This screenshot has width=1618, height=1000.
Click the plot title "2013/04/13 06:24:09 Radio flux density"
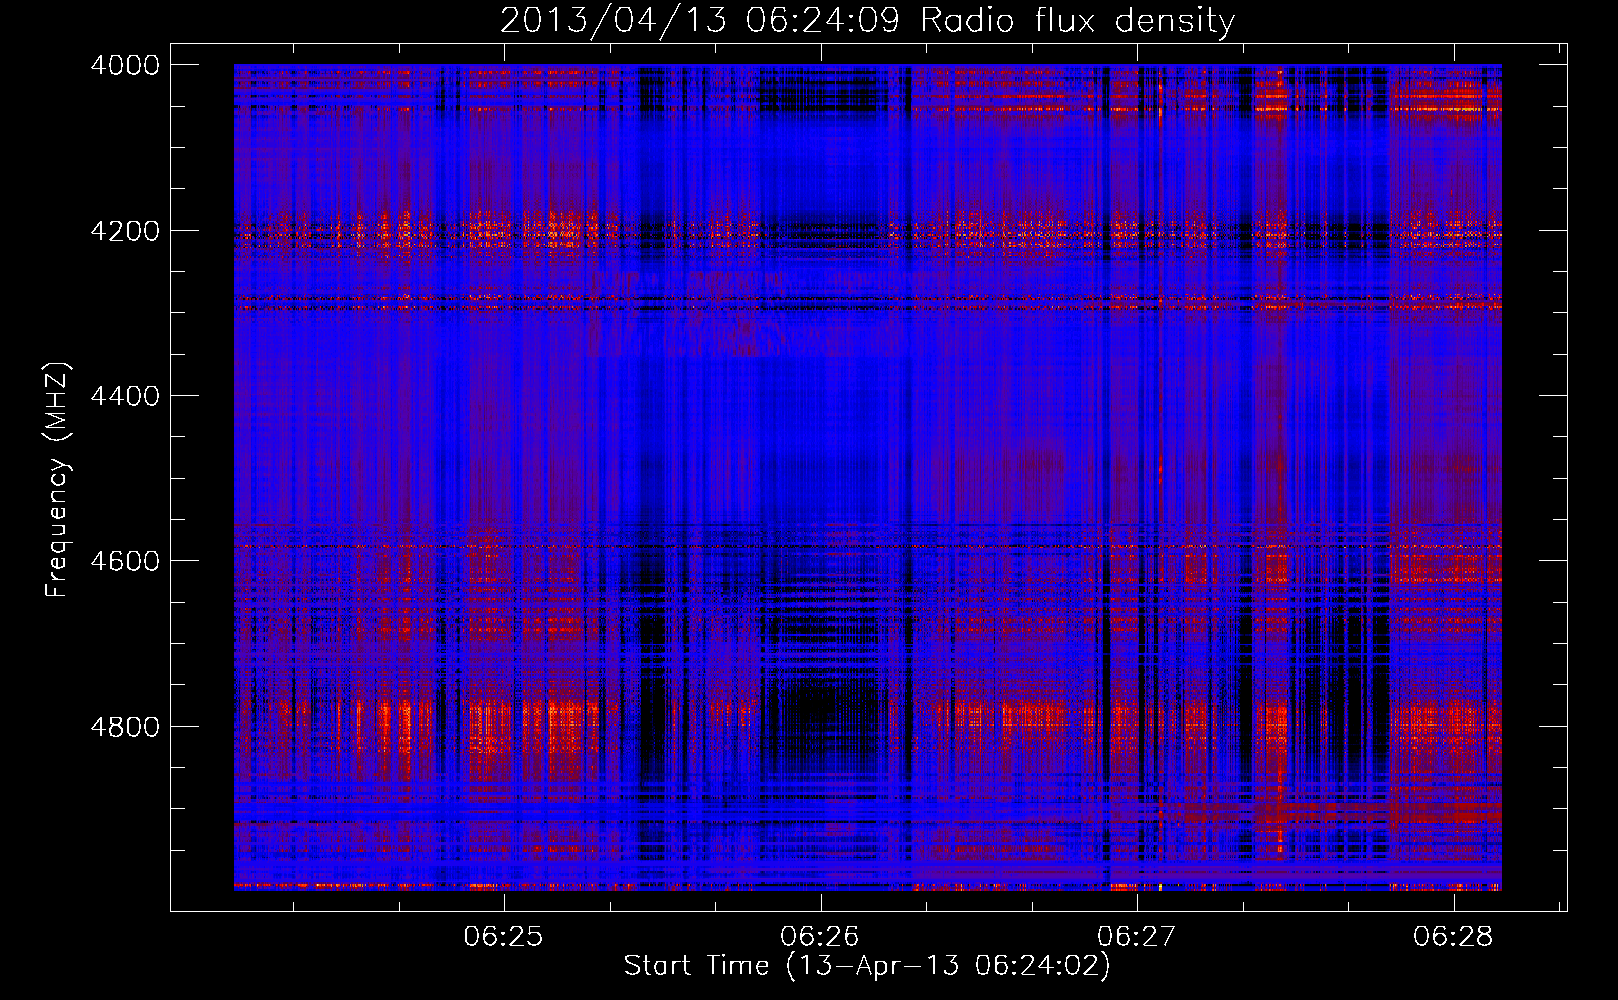coord(867,21)
